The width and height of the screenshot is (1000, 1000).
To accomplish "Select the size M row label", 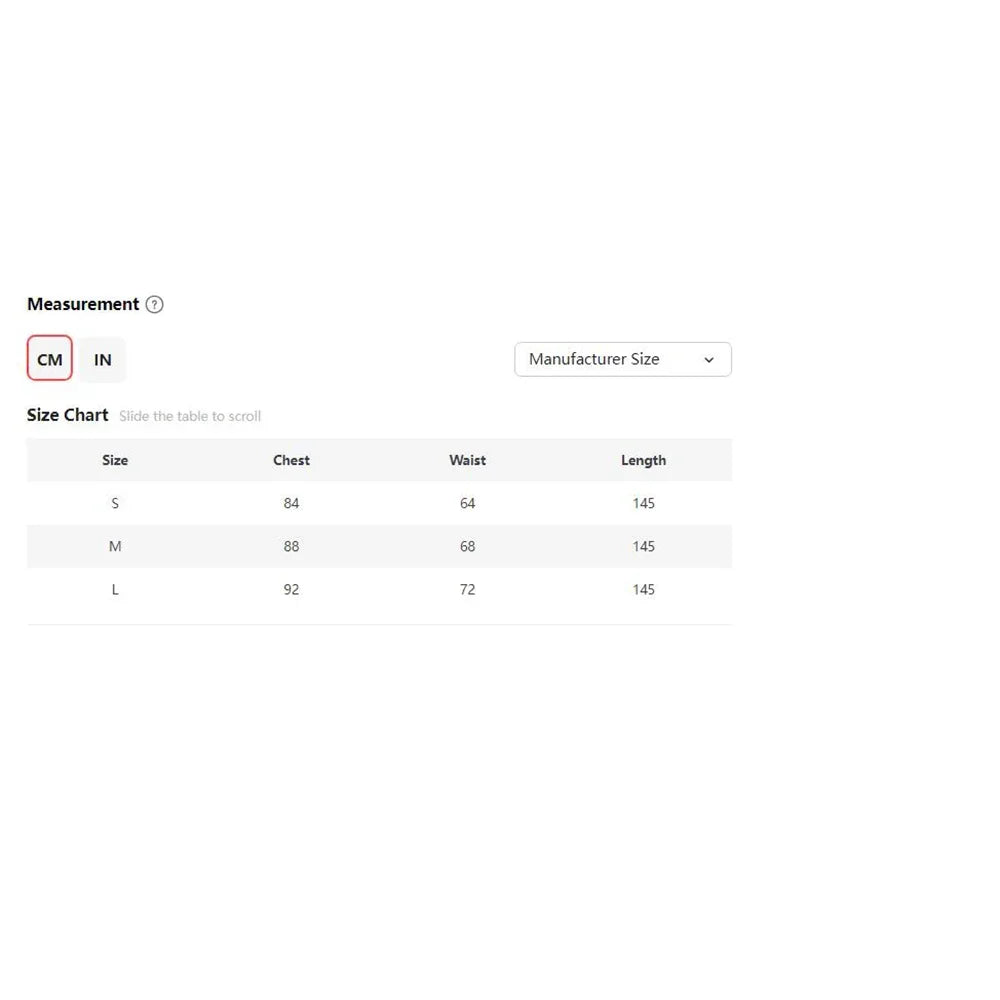I will click(x=115, y=547).
